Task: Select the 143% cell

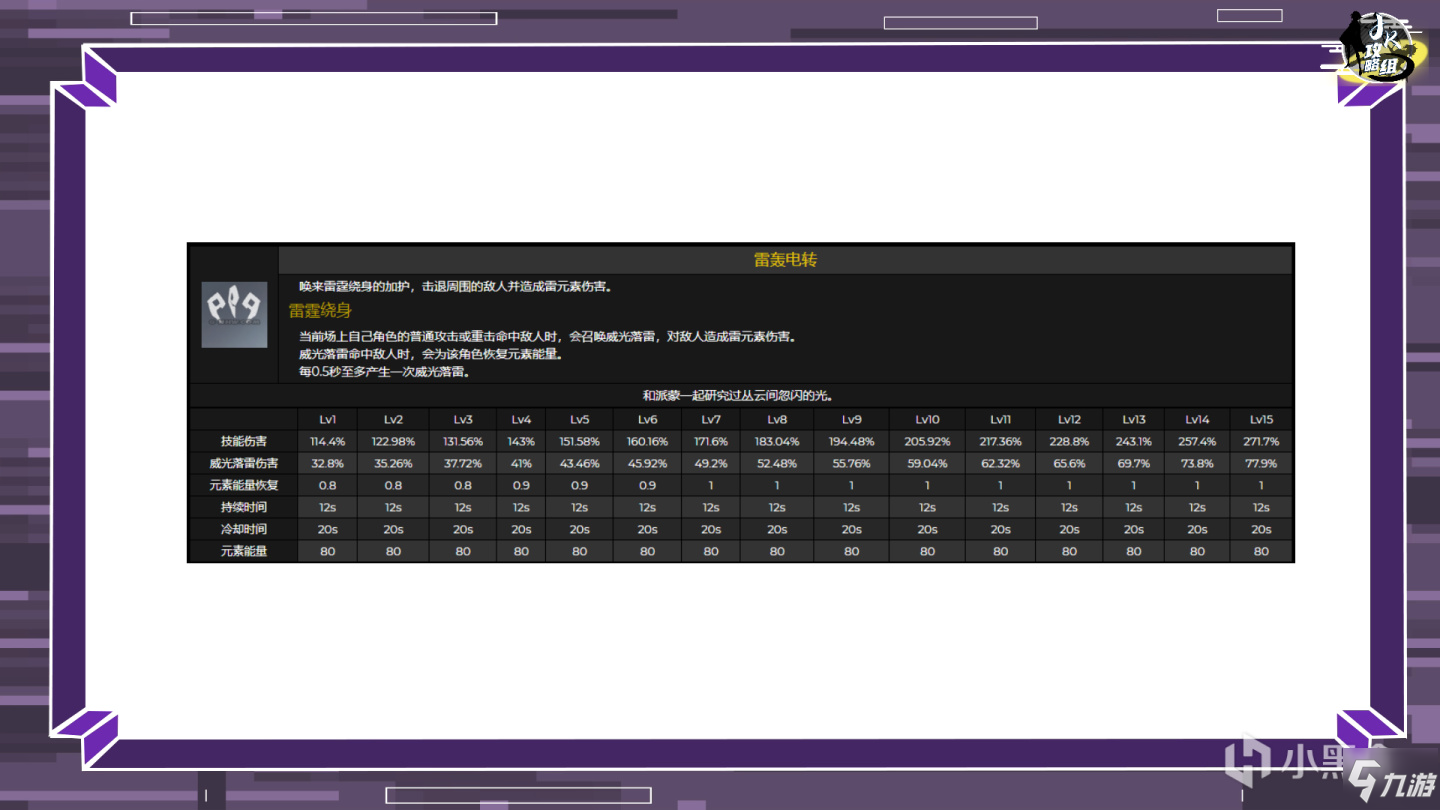Action: tap(521, 441)
